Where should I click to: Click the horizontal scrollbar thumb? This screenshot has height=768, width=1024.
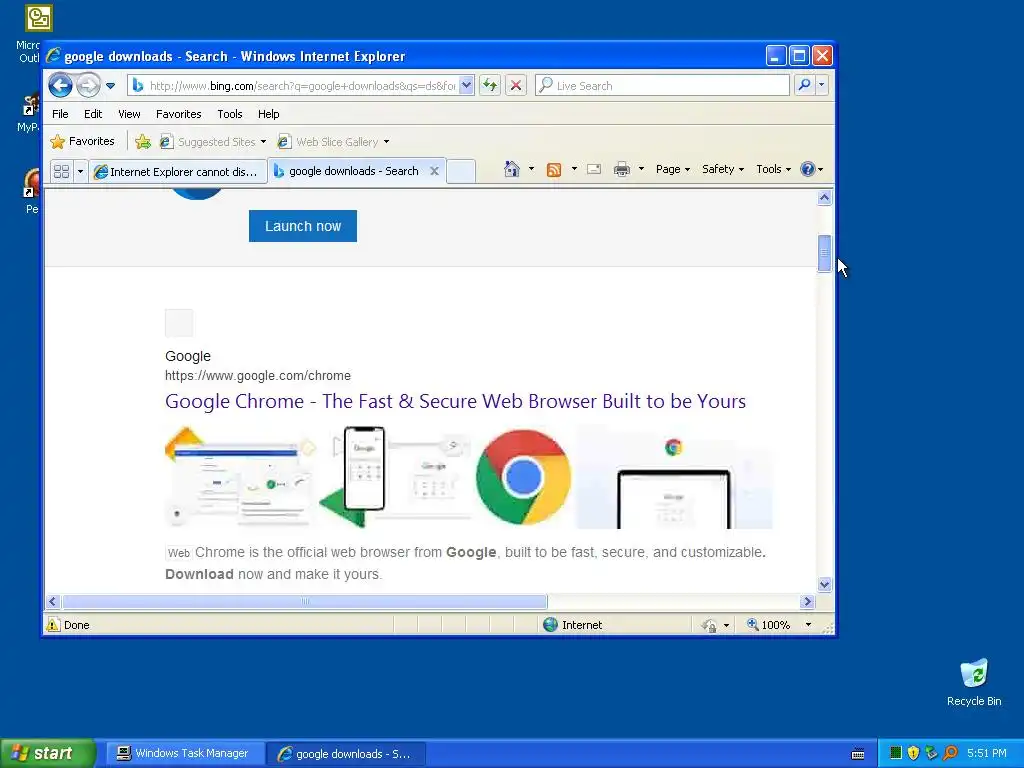tap(304, 601)
